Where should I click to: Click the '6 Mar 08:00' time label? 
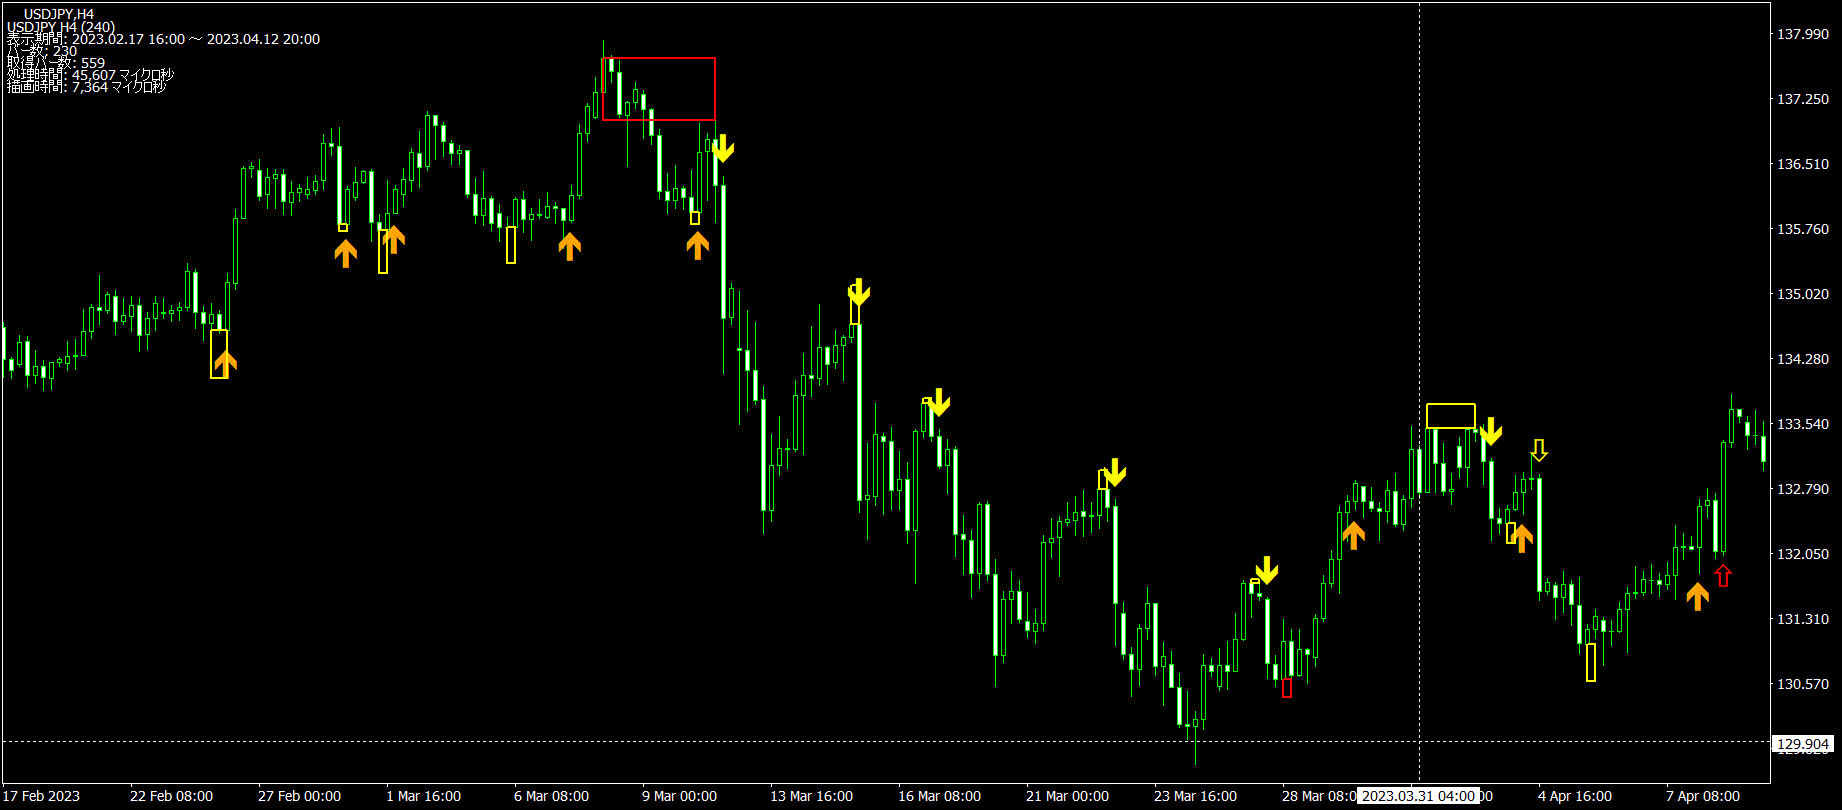tap(552, 796)
